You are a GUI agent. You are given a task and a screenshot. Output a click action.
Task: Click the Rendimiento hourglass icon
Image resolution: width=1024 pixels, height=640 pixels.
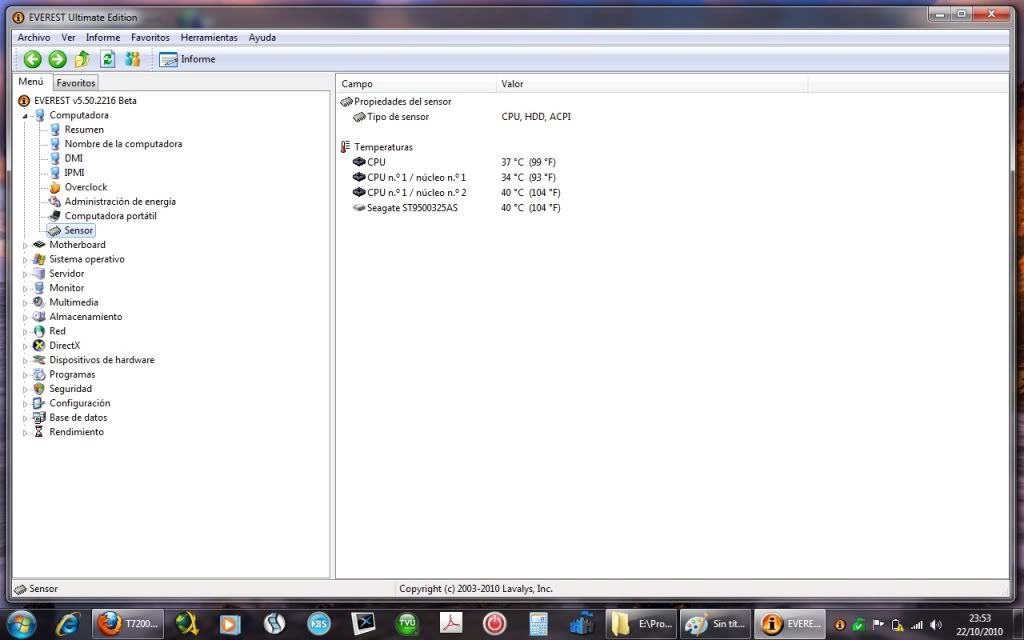[39, 432]
